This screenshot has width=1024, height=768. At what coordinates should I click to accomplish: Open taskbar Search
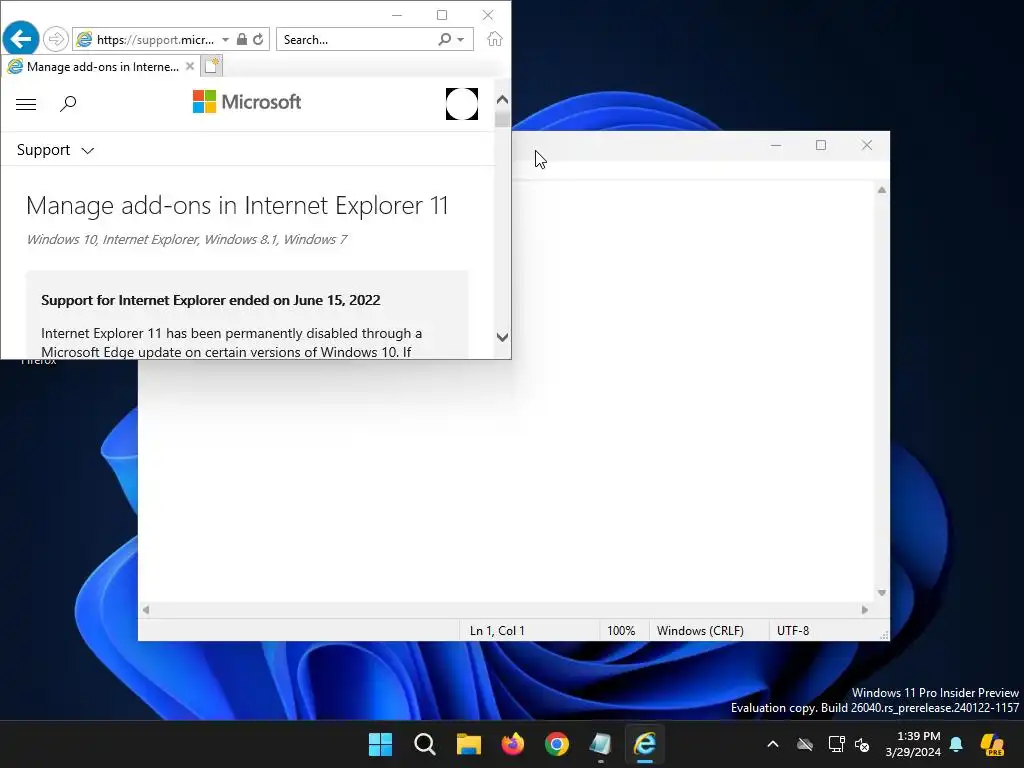click(x=424, y=744)
